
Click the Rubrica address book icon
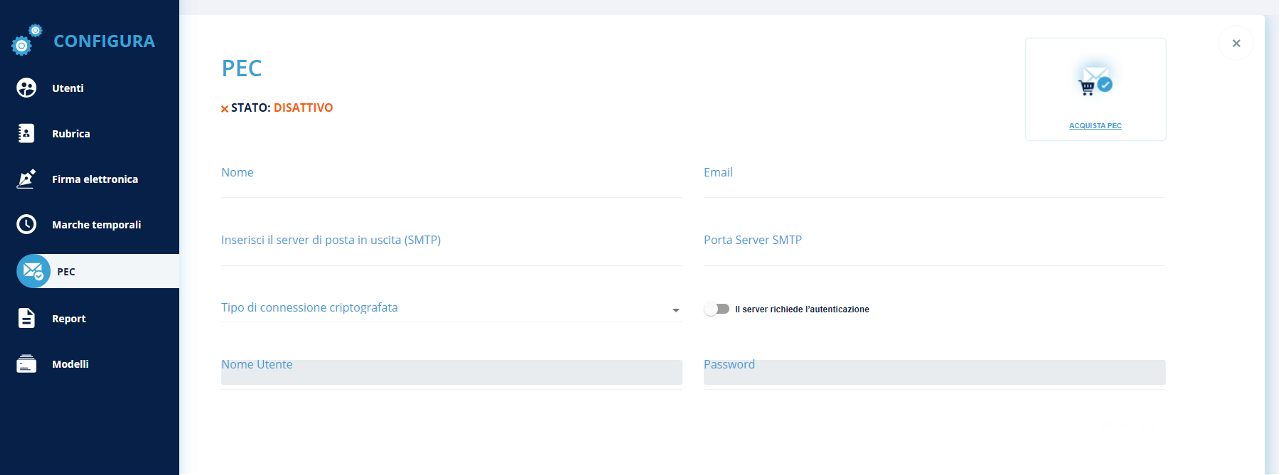[x=27, y=133]
